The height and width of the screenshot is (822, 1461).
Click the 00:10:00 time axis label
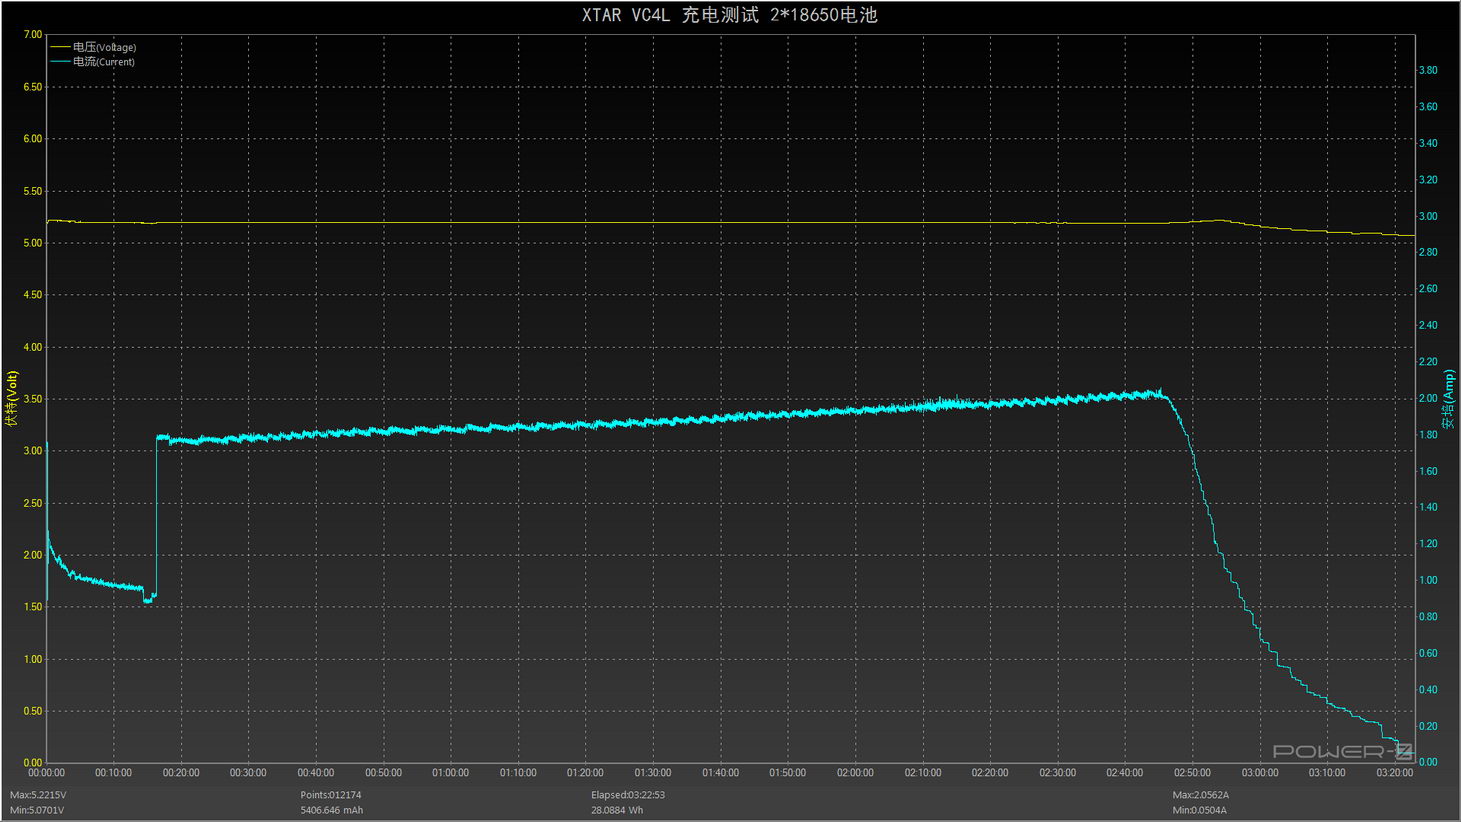tap(113, 773)
